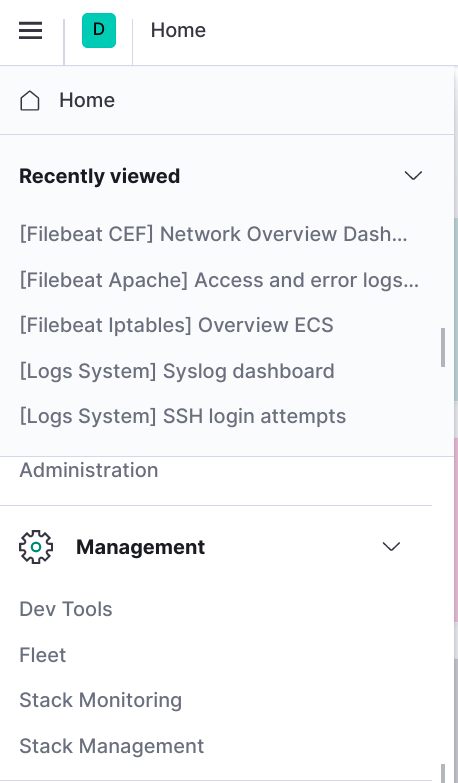
Task: Click the Management section heading
Action: tap(140, 547)
